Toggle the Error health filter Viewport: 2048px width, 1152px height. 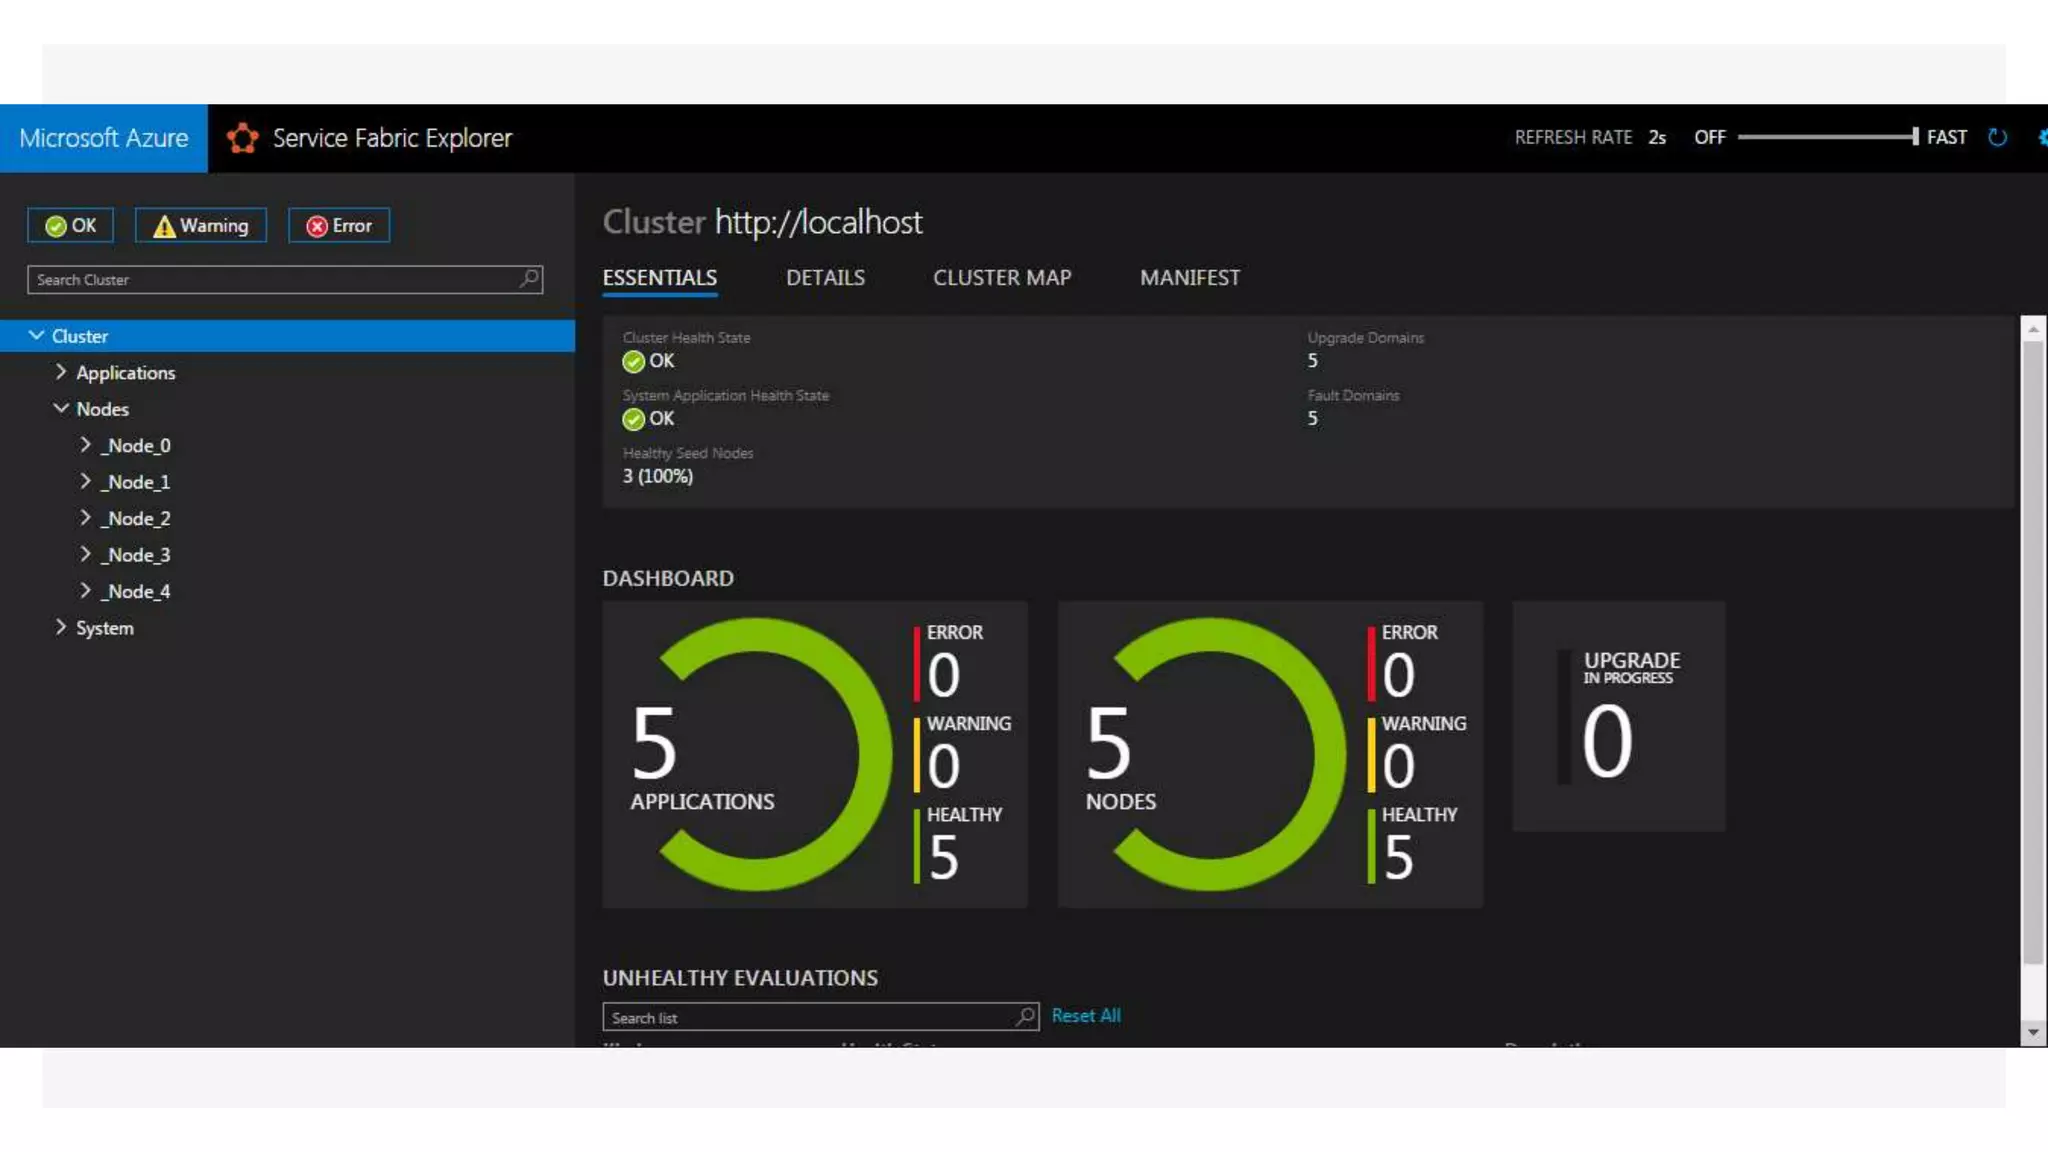point(339,226)
